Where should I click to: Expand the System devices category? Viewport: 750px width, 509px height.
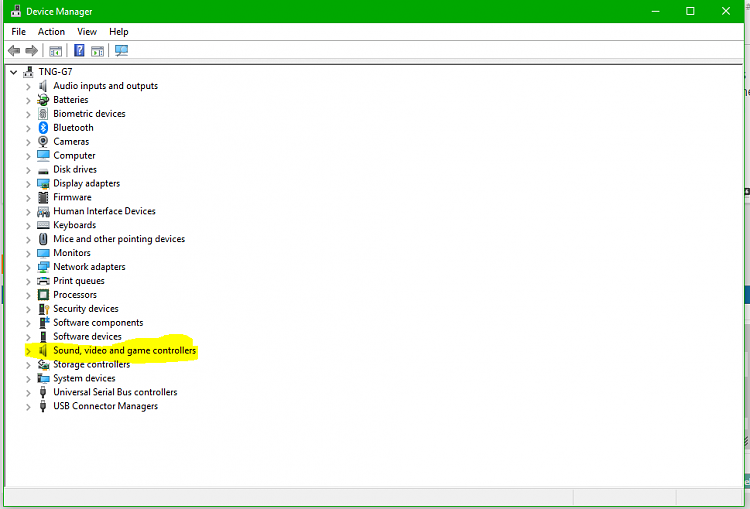[x=28, y=379]
